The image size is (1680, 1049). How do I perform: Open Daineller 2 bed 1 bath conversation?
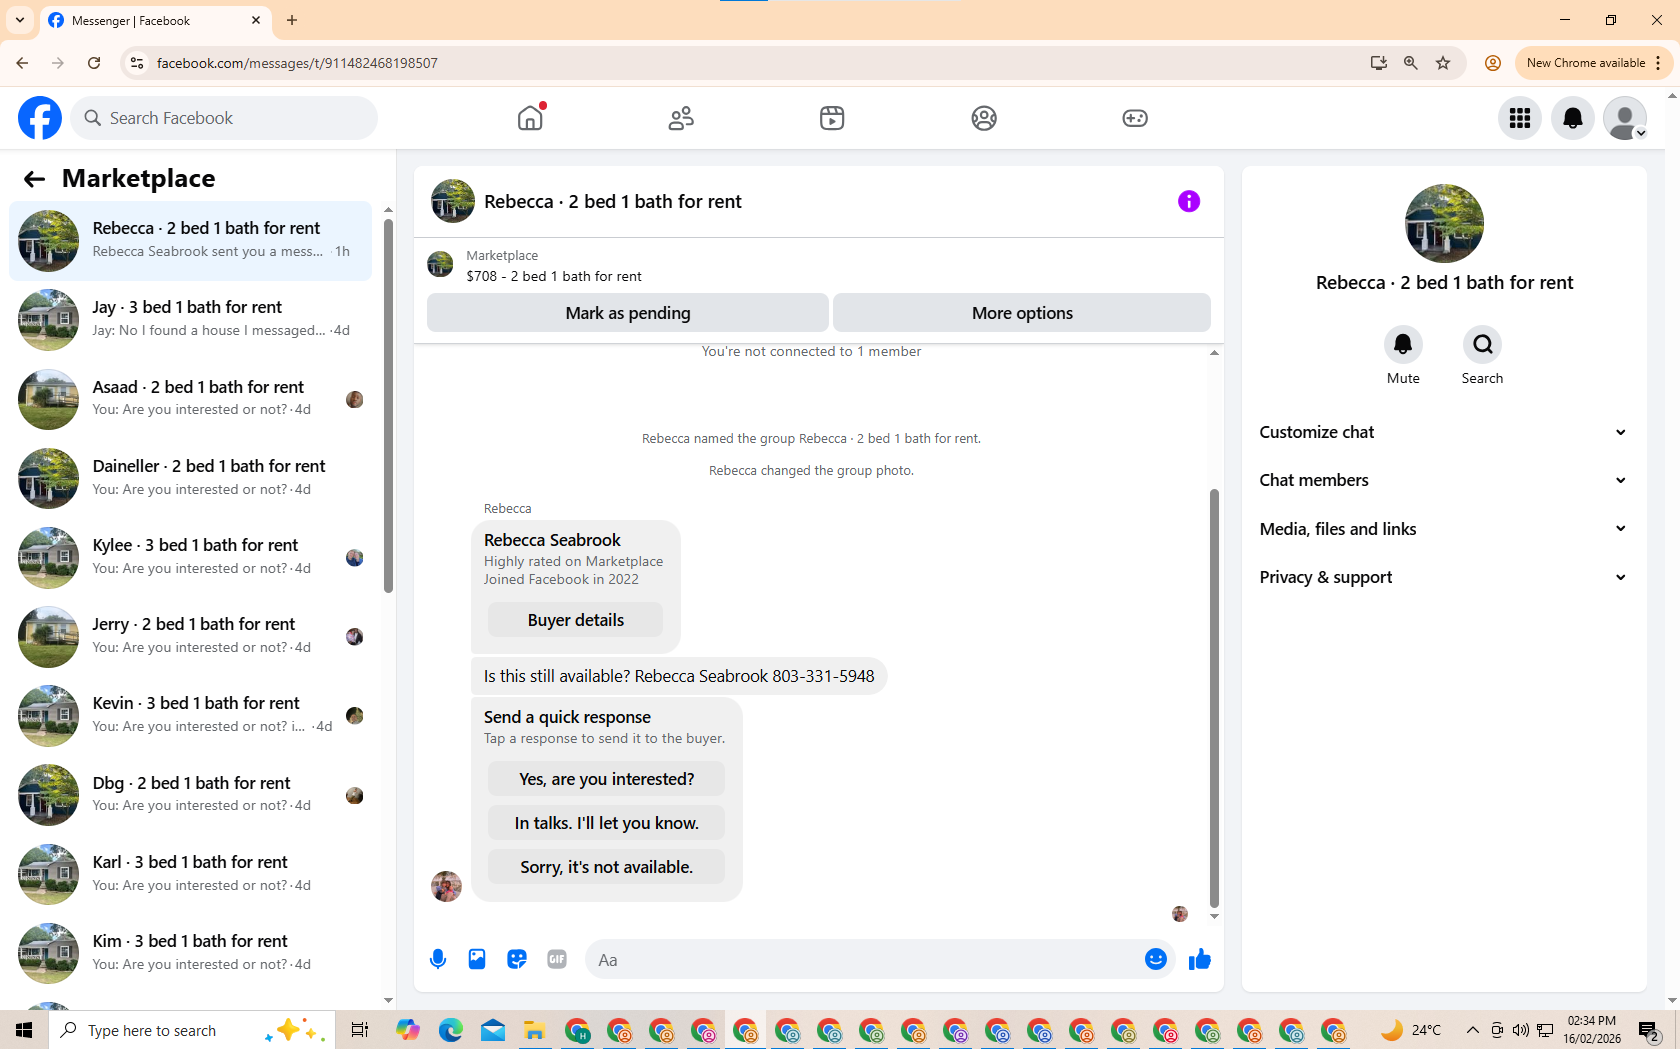tap(191, 478)
